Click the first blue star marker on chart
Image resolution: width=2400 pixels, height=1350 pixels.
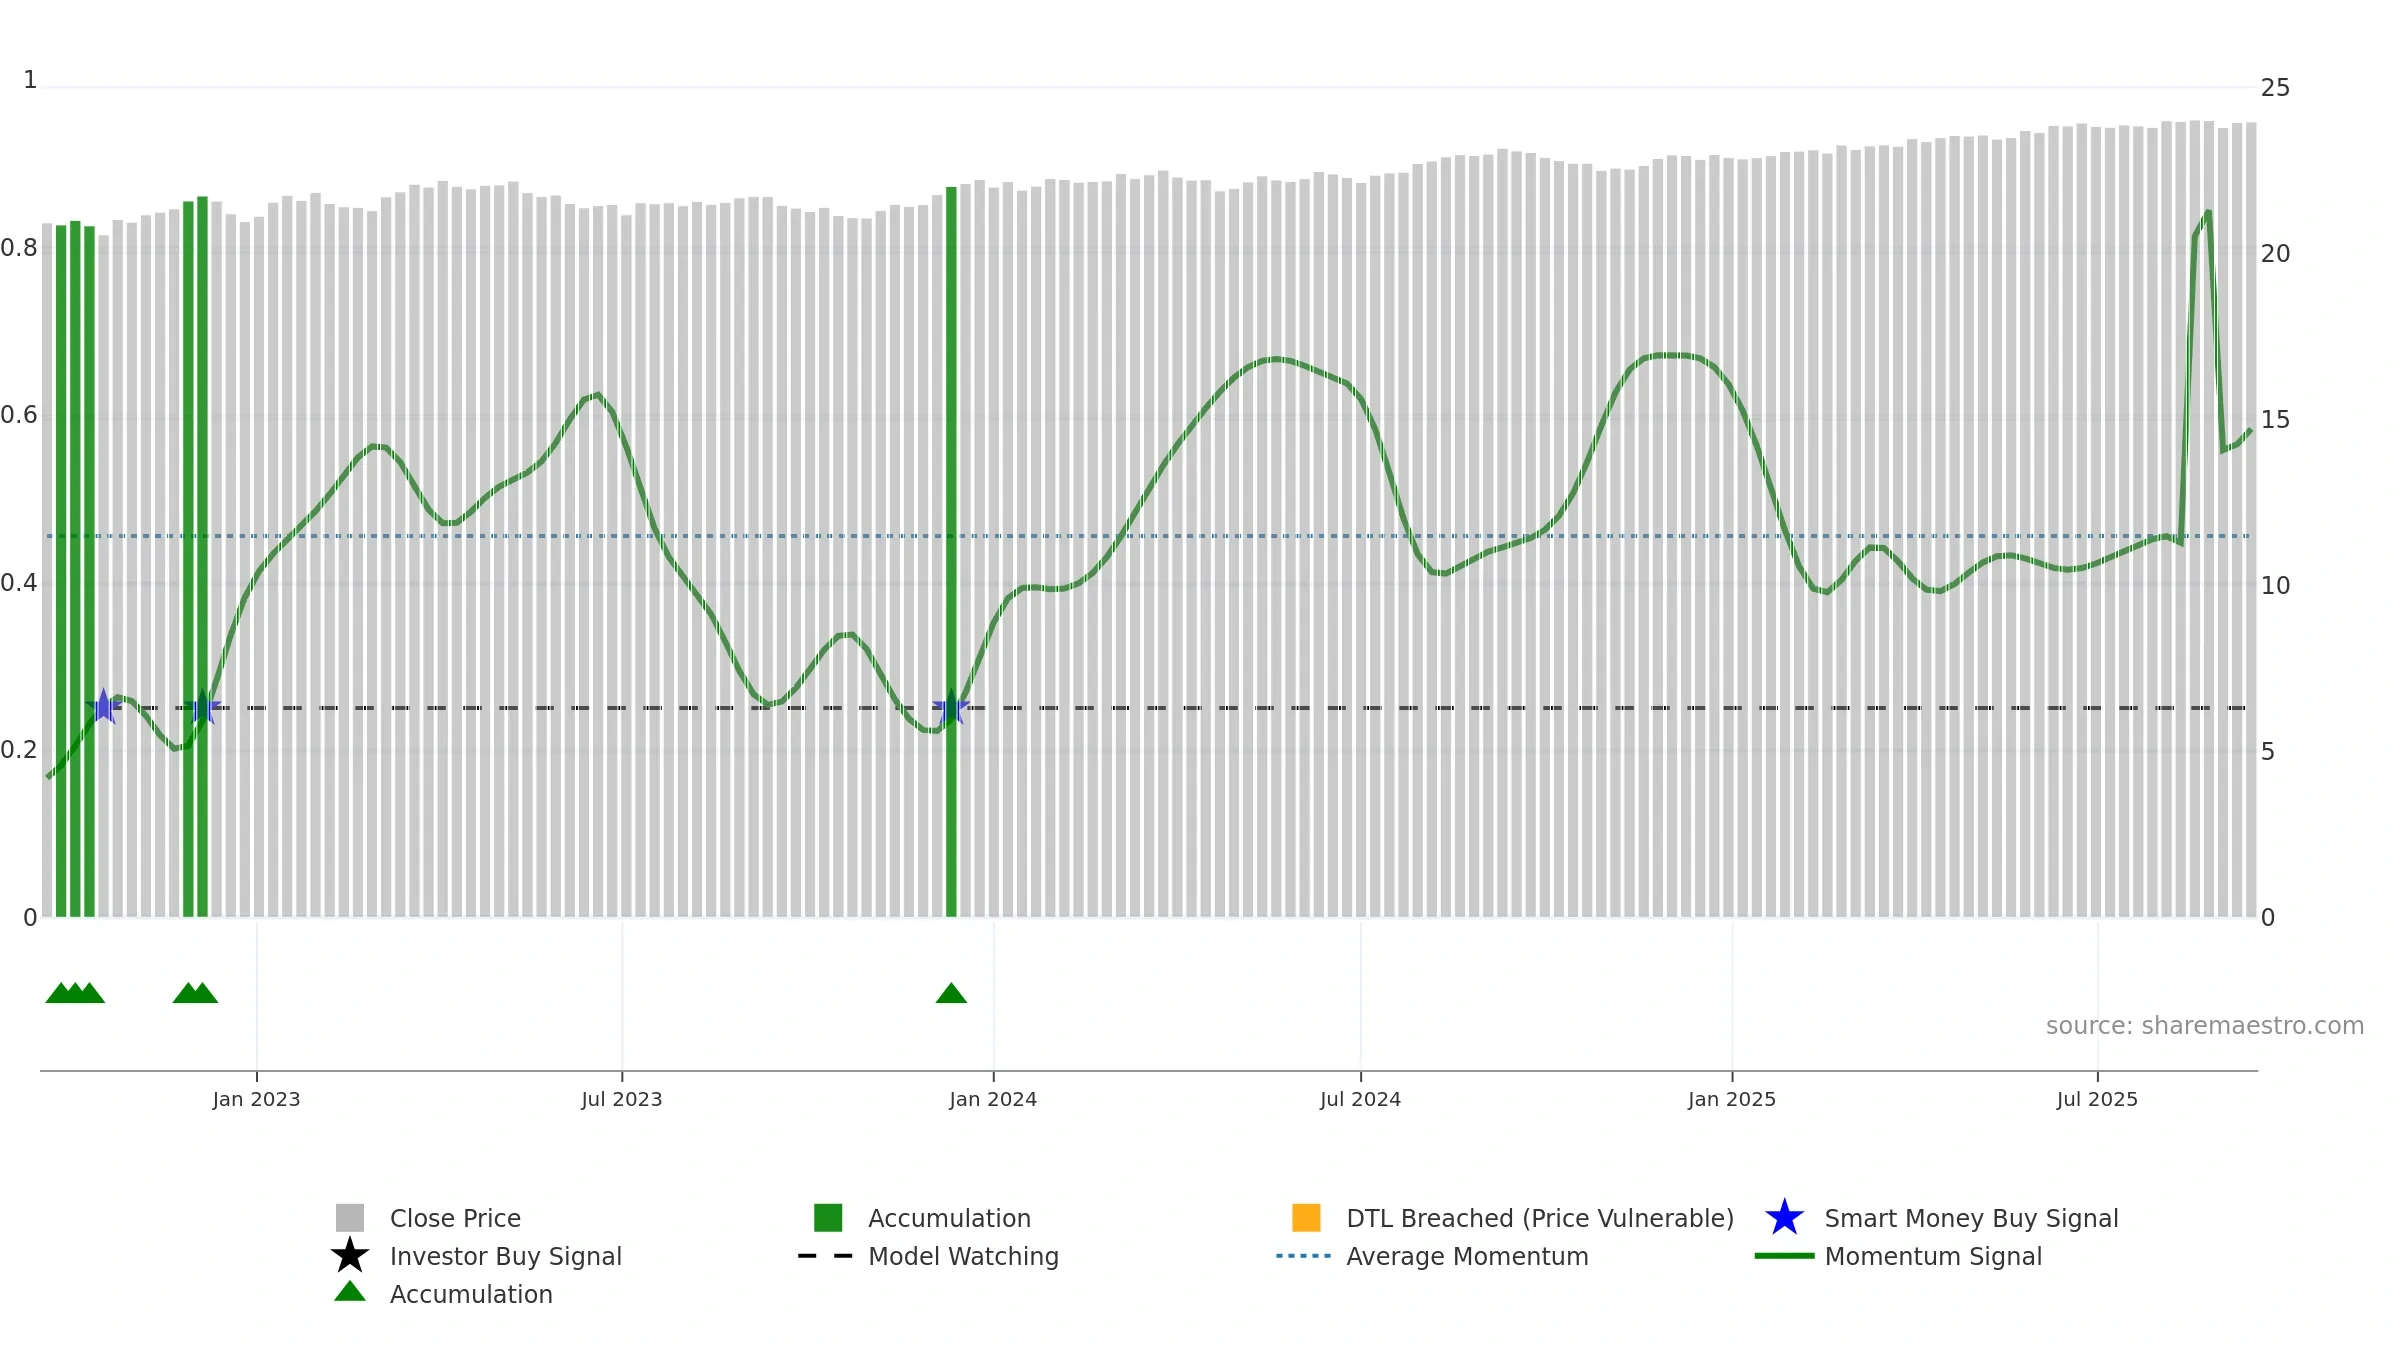pyautogui.click(x=103, y=707)
